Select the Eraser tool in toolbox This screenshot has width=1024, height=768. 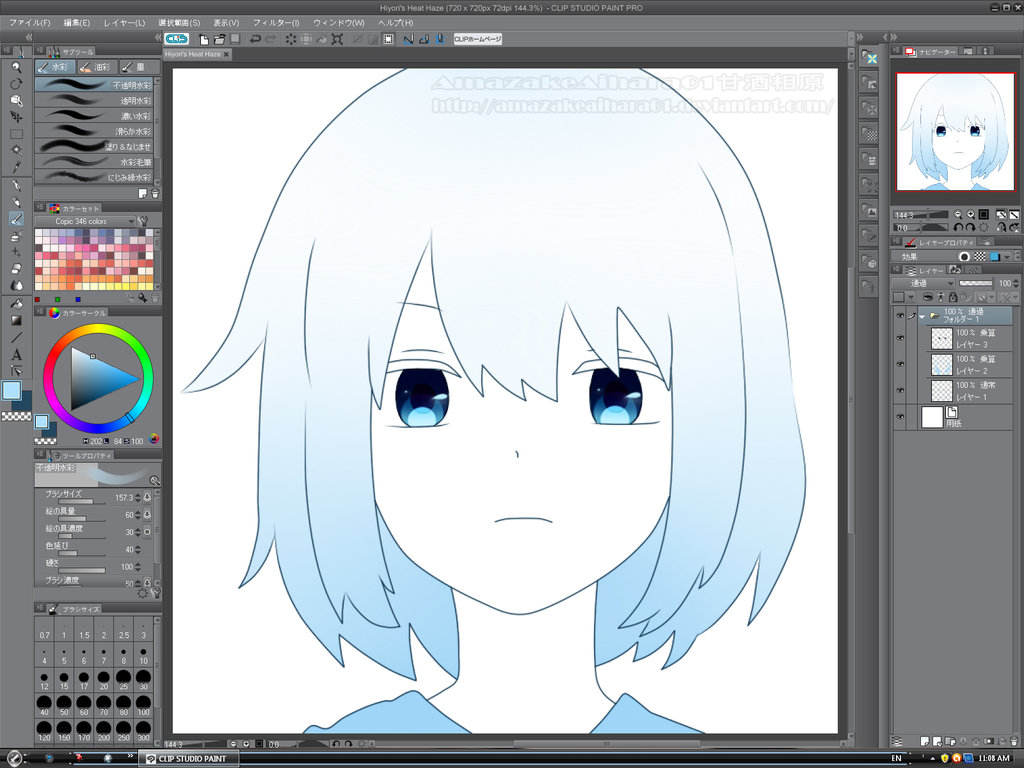click(x=16, y=269)
